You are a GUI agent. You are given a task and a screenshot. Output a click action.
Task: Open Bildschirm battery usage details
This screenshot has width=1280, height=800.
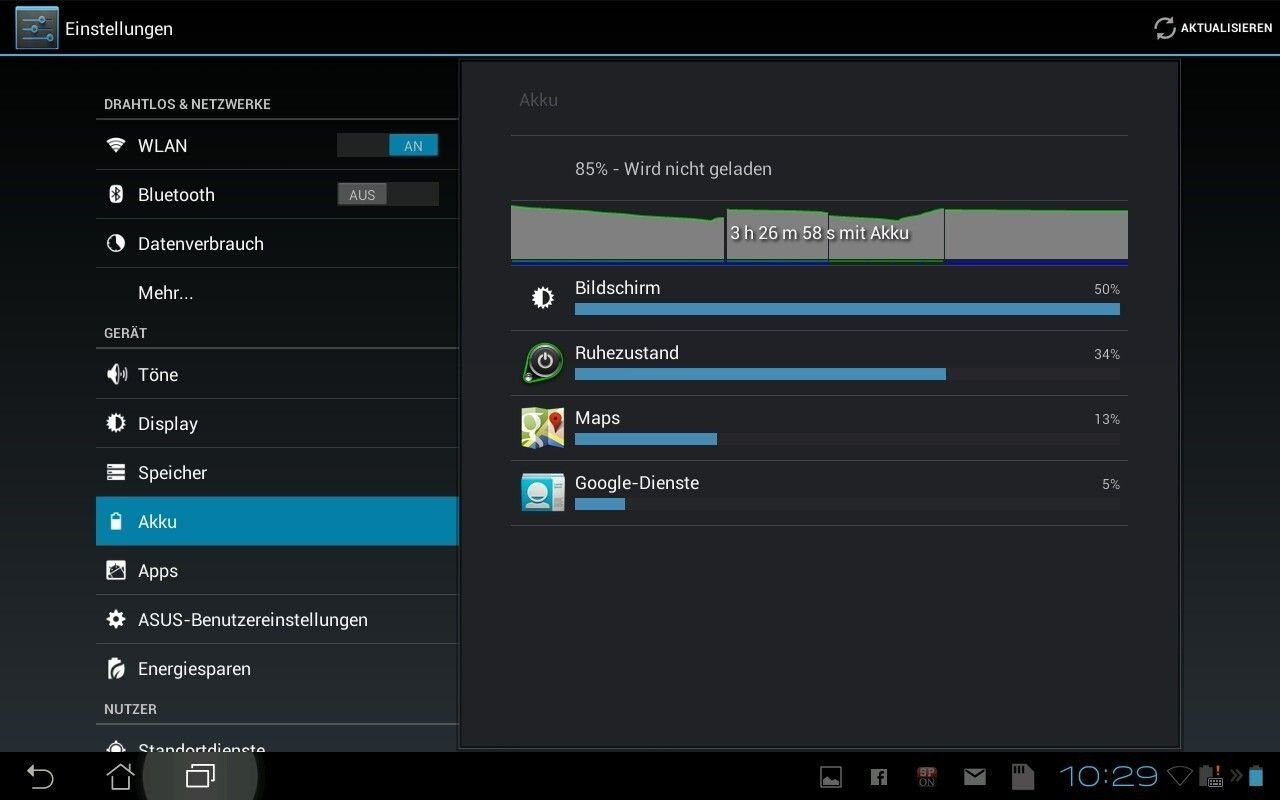point(819,298)
